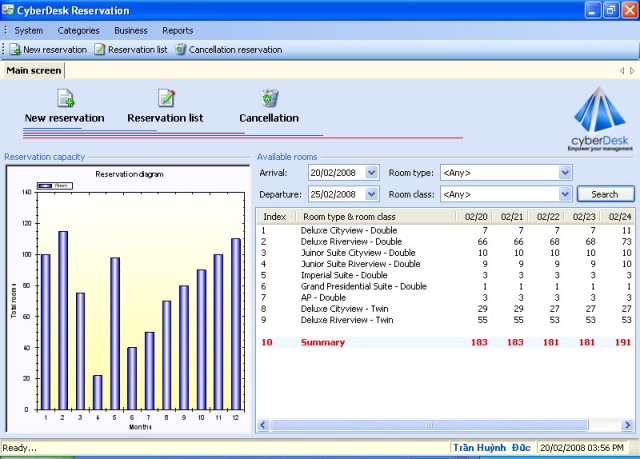Open Reservation list via large notepad icon

click(x=166, y=98)
